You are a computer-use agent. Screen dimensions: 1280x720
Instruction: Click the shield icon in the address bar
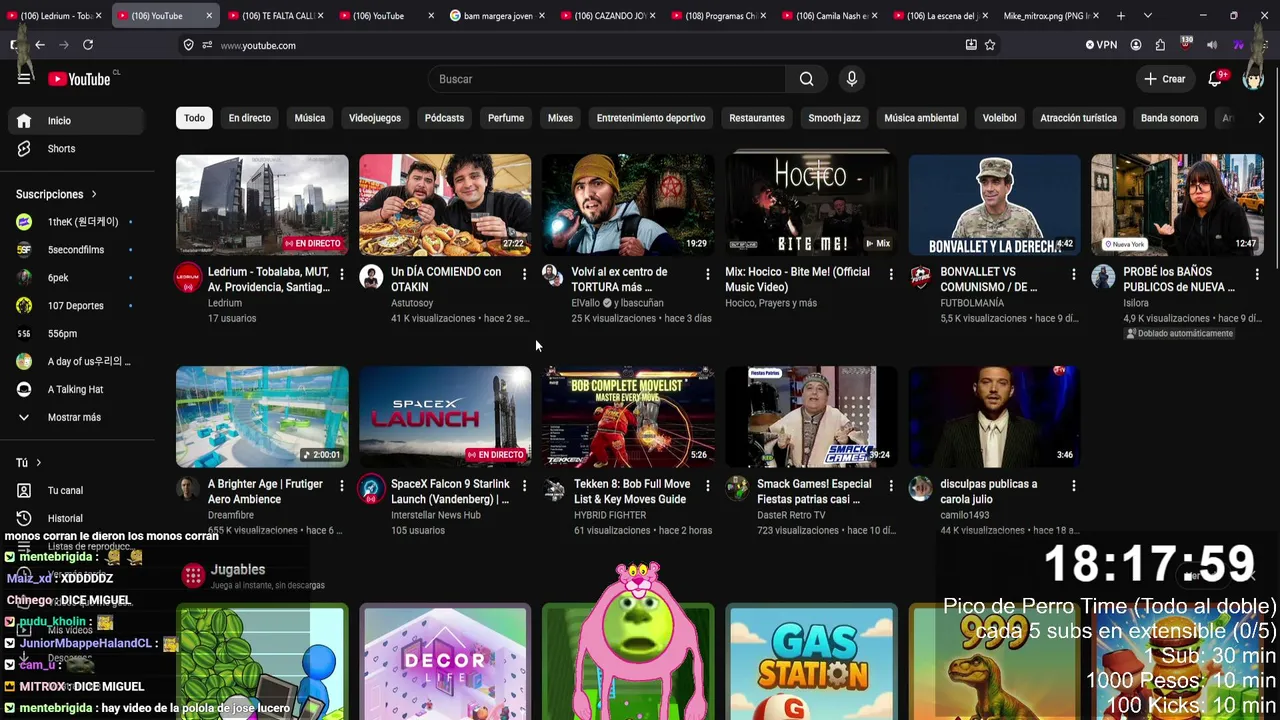(x=188, y=45)
